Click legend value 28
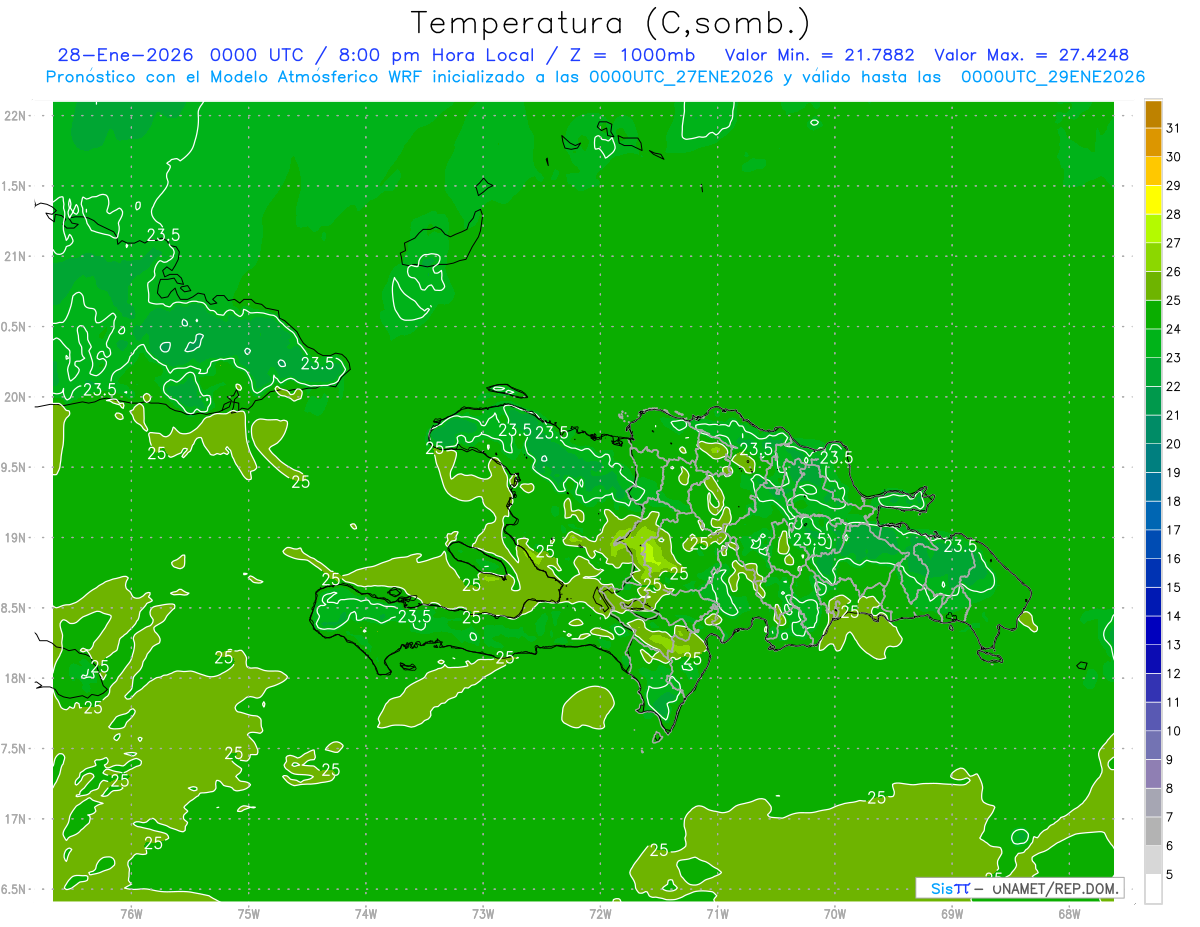The image size is (1200, 927). pos(1174,214)
